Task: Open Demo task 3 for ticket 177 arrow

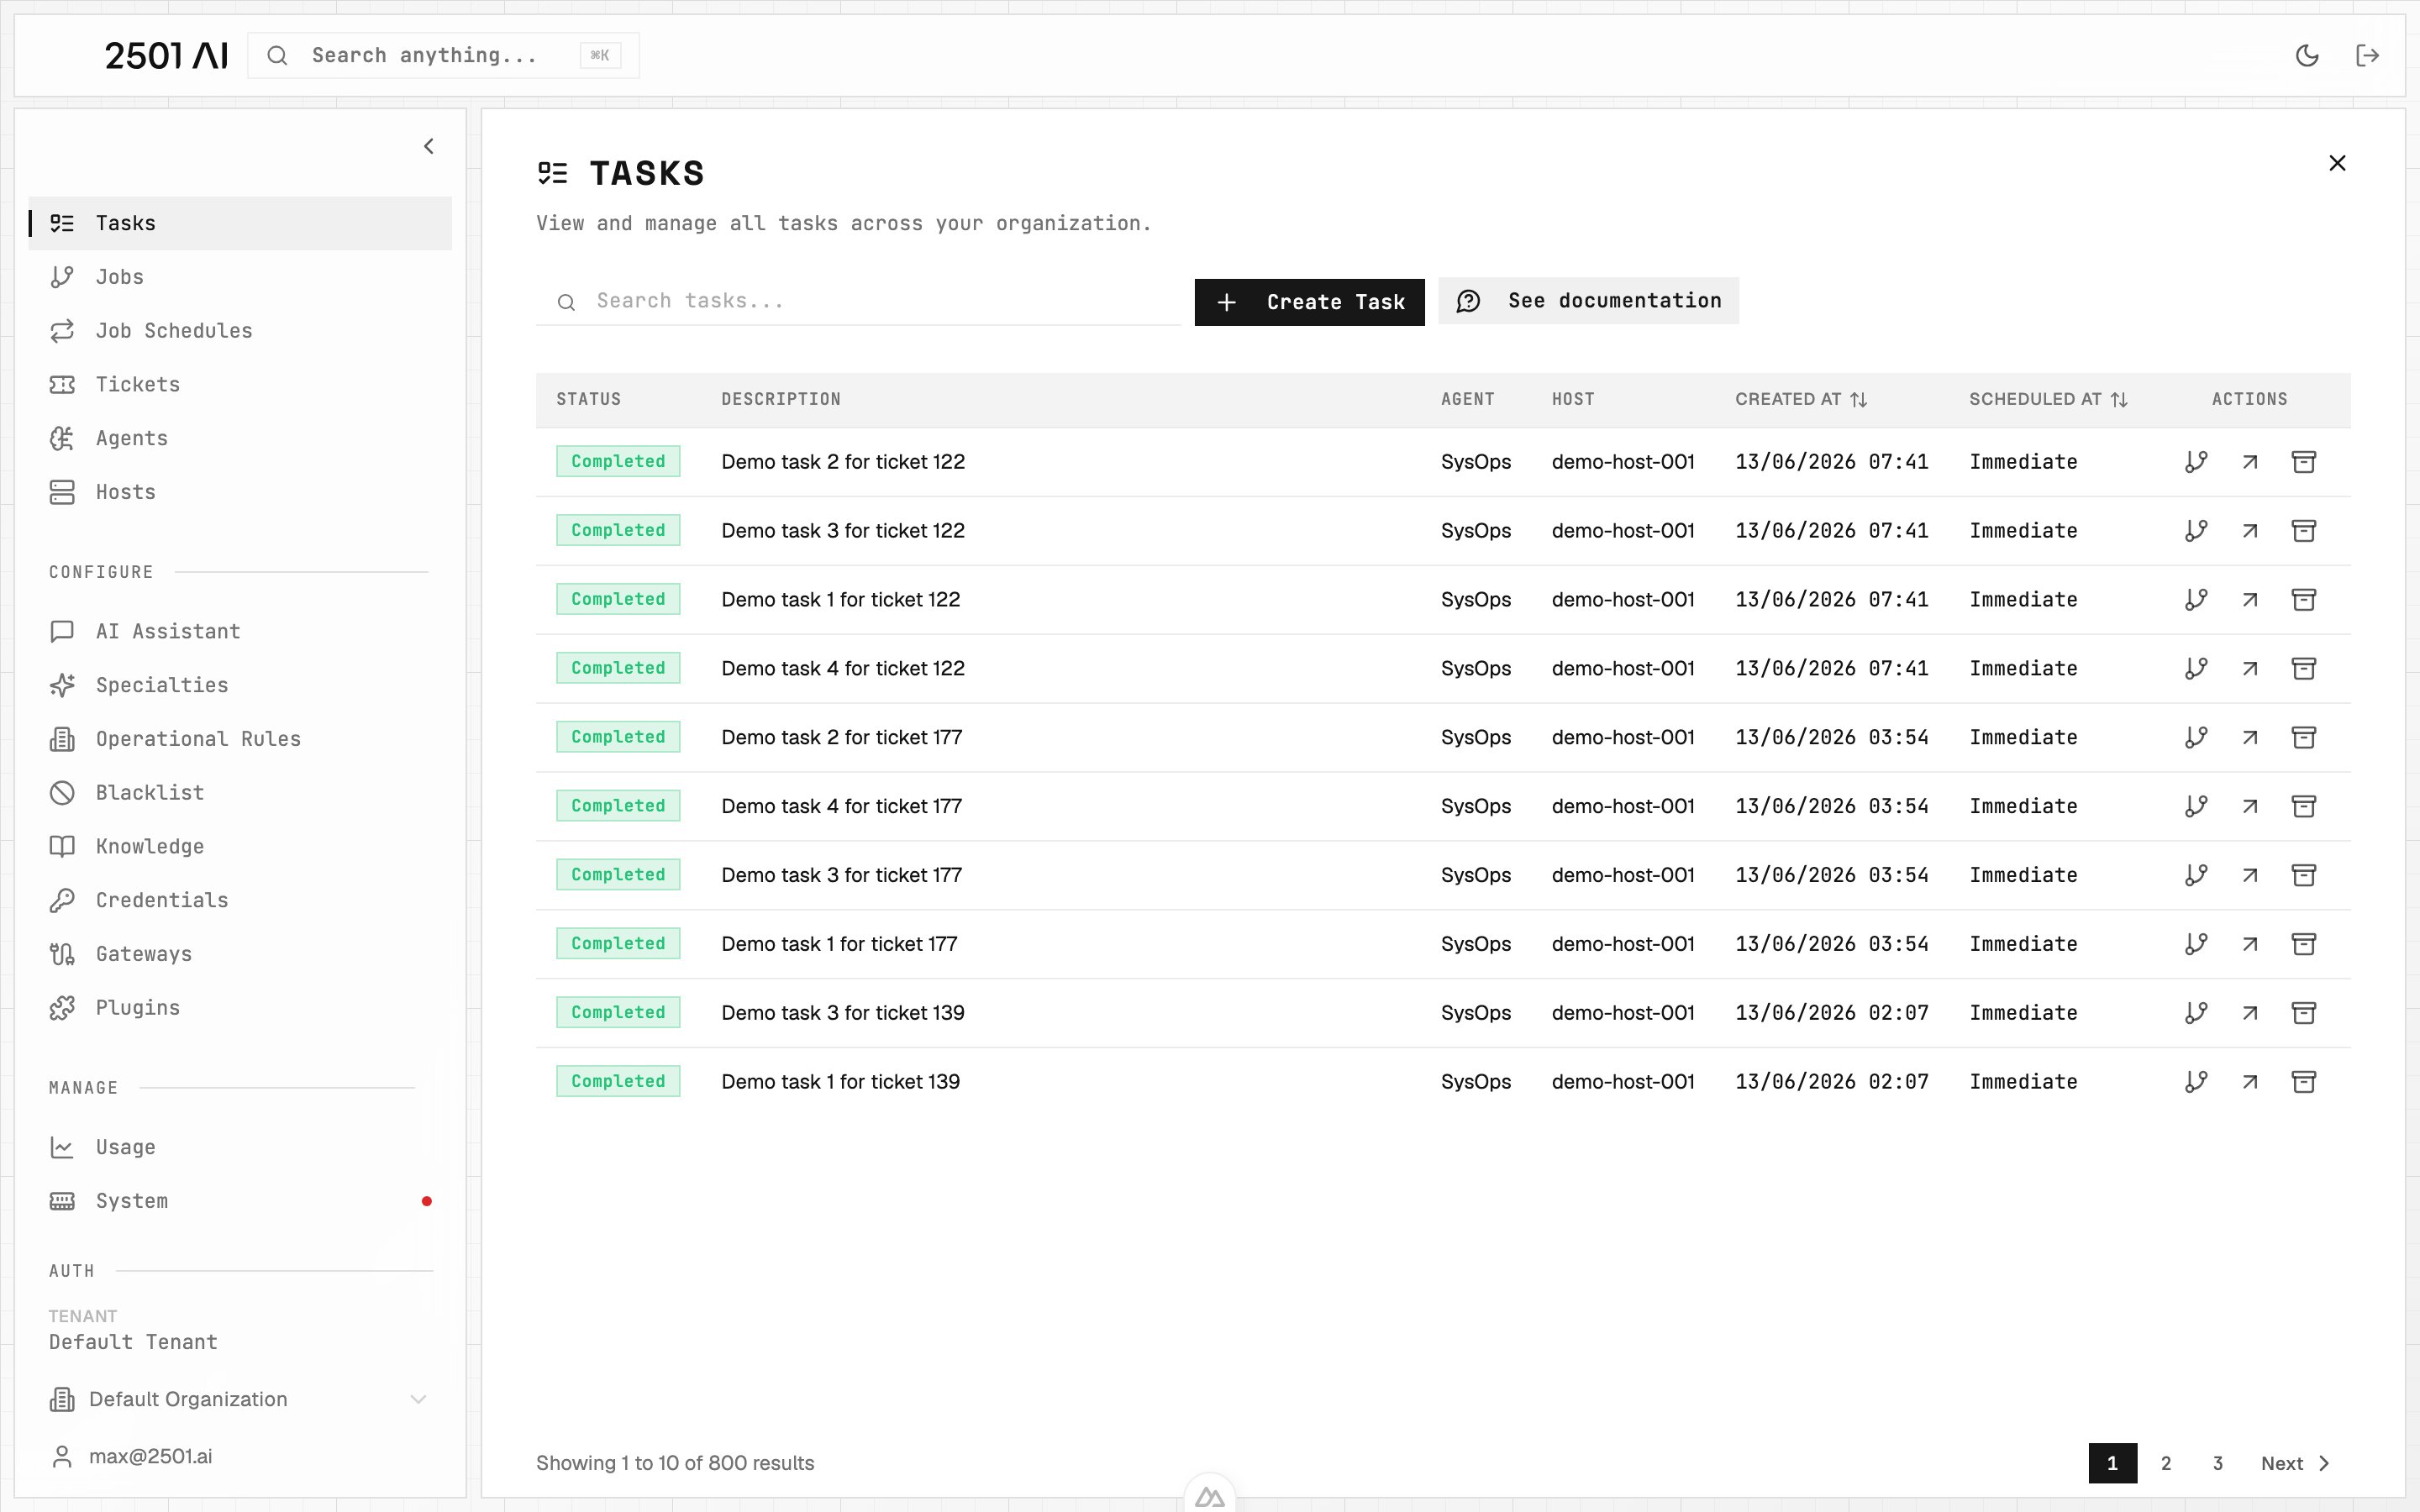Action: (2250, 875)
